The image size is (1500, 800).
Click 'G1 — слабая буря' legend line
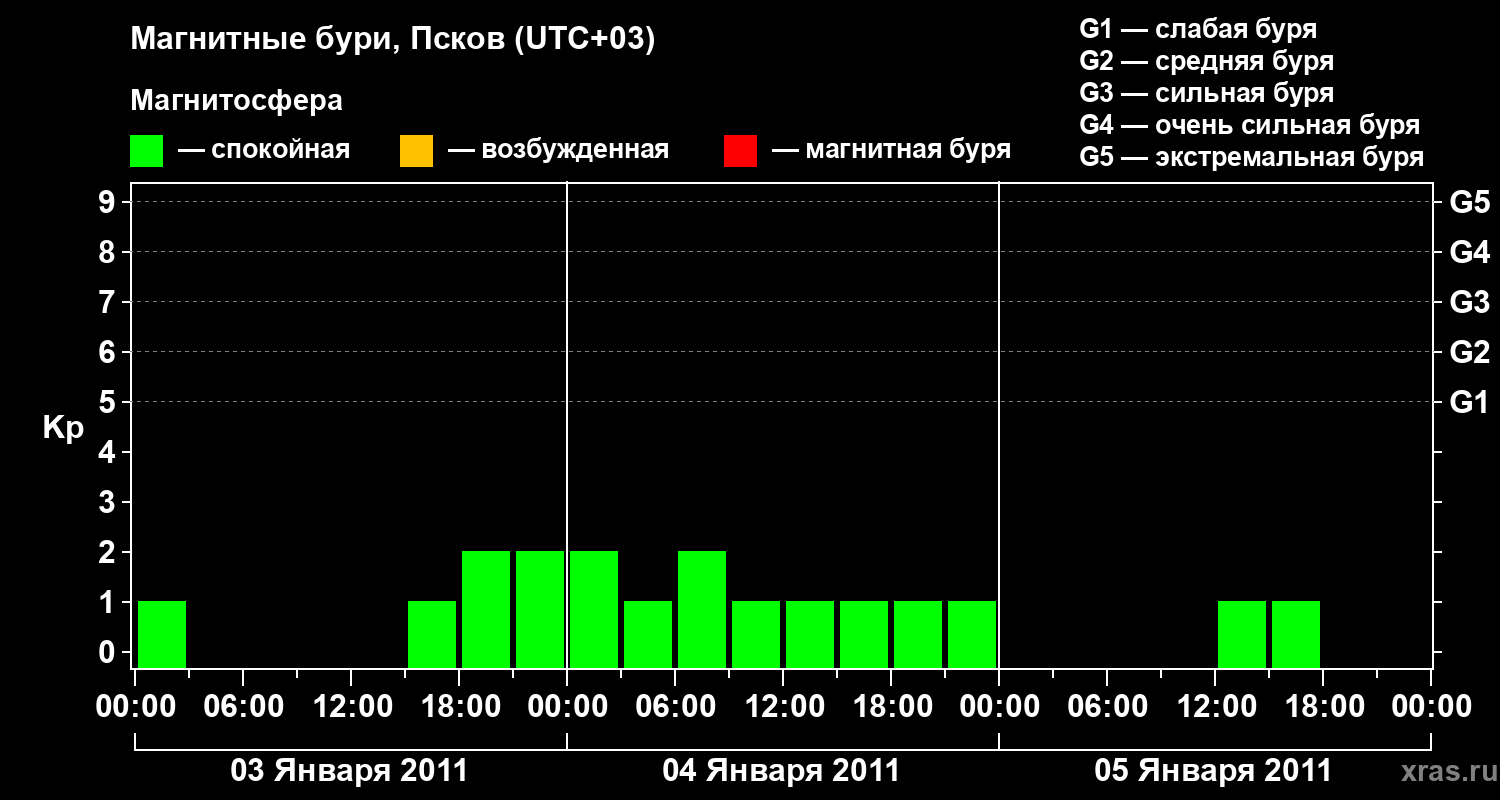pos(1198,30)
